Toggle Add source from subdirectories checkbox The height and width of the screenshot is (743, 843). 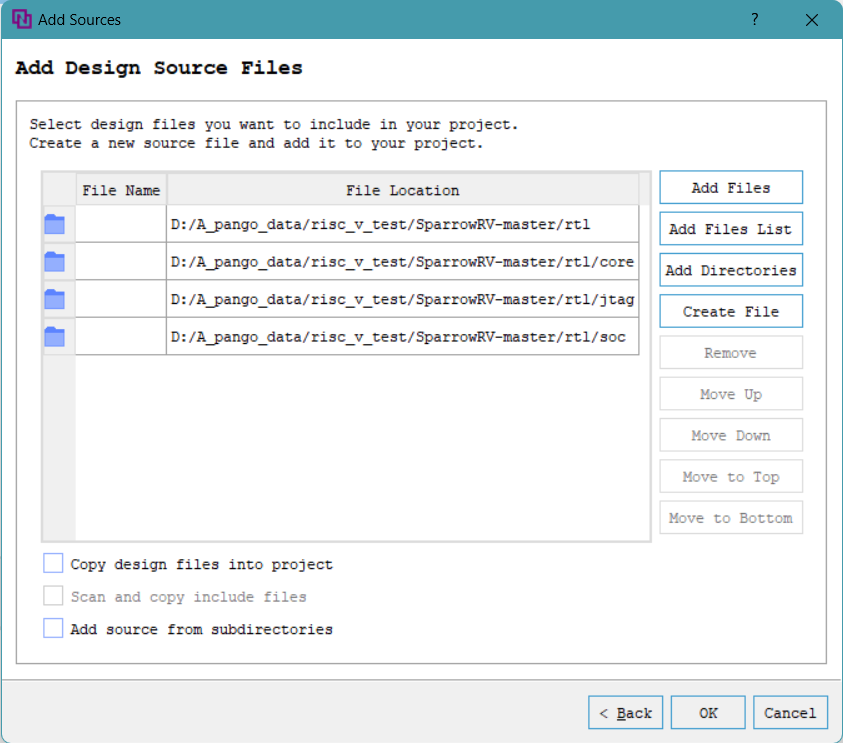pyautogui.click(x=53, y=629)
